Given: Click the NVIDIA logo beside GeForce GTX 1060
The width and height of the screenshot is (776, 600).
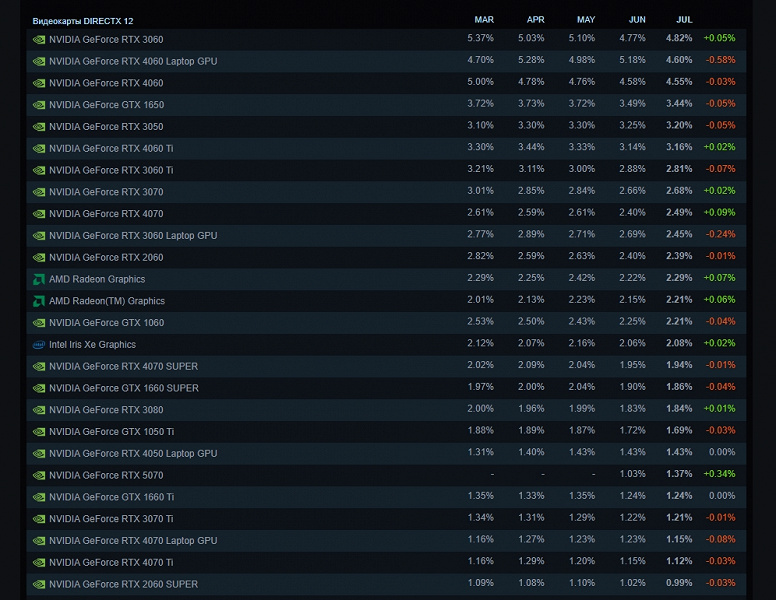Looking at the screenshot, I should 39,323.
